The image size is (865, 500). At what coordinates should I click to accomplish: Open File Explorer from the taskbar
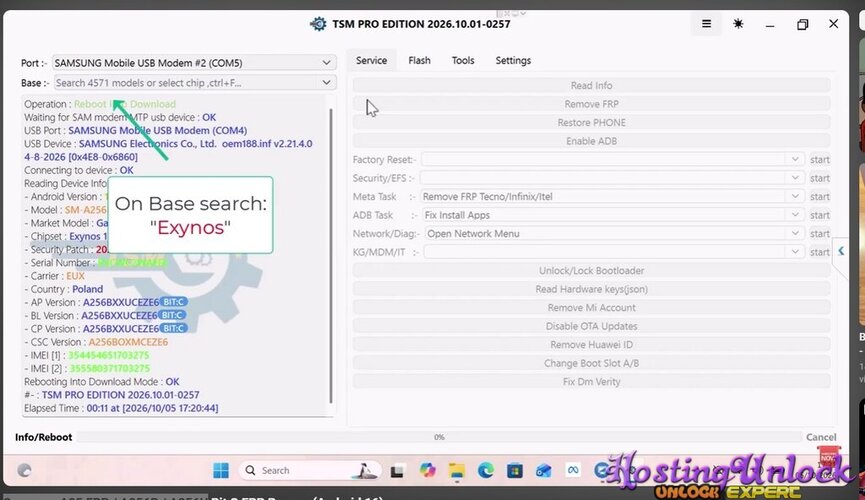click(456, 470)
